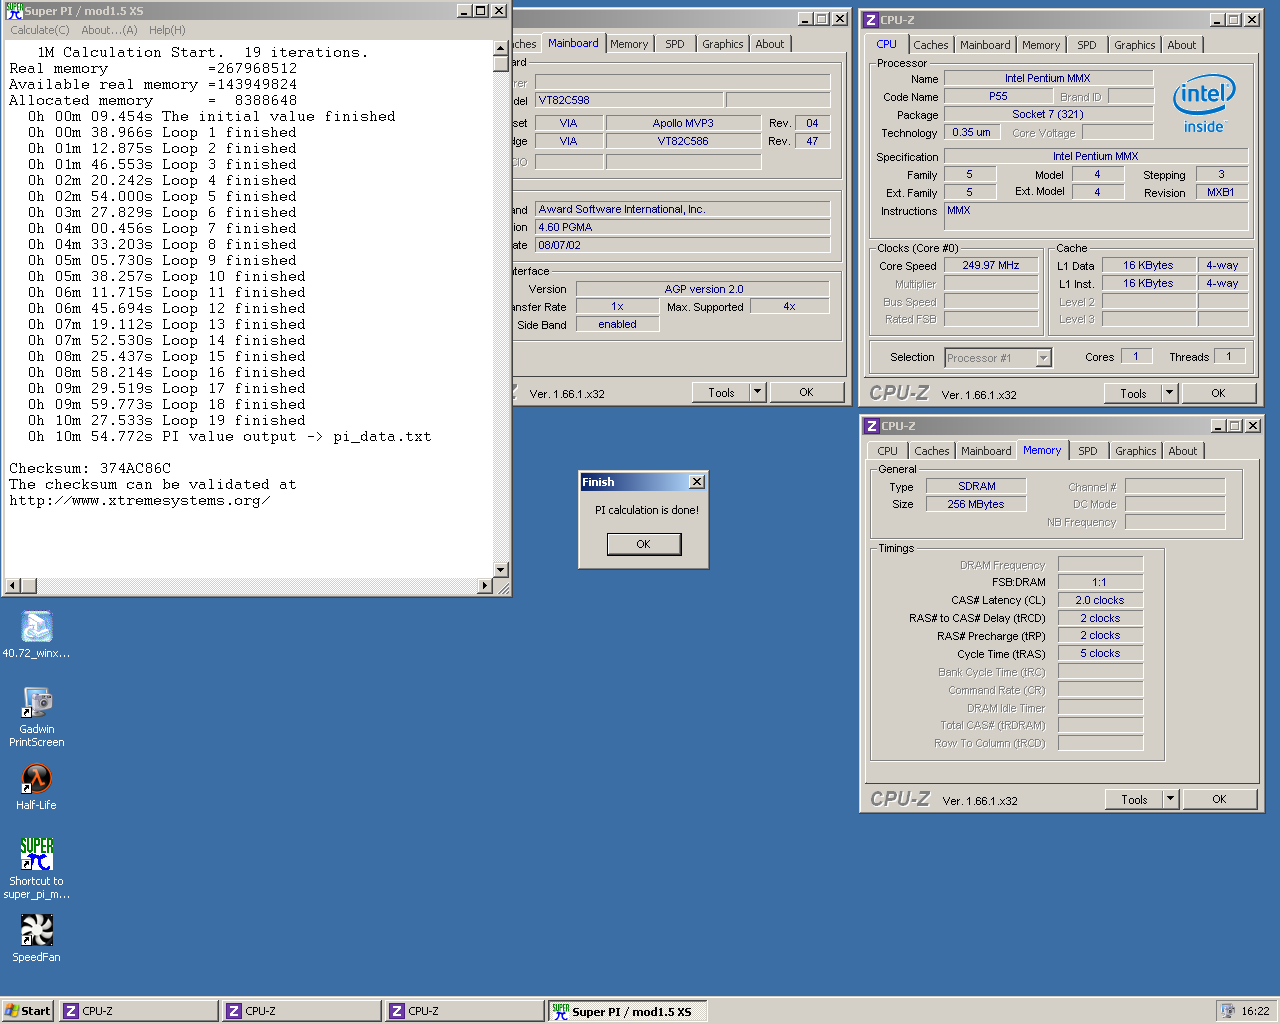Screen dimensions: 1280x1024
Task: Open Help menu in Super PI
Action: point(167,30)
